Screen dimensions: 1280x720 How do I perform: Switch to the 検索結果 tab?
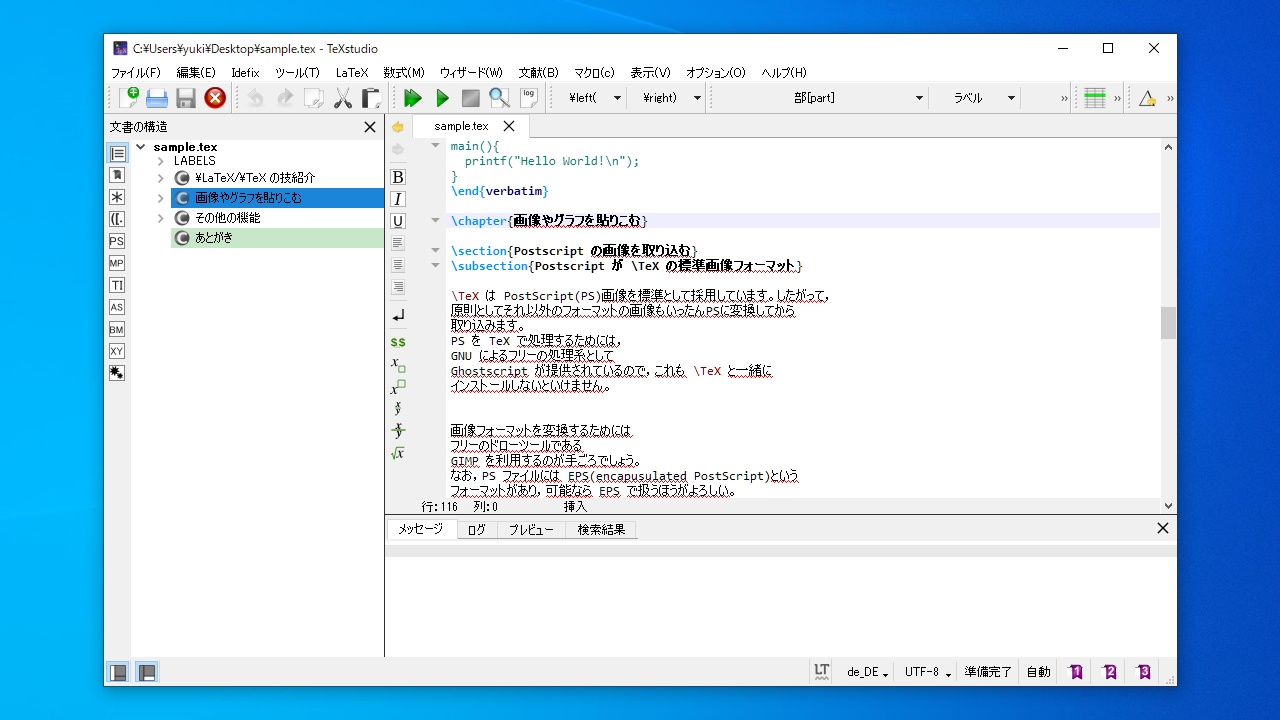601,530
